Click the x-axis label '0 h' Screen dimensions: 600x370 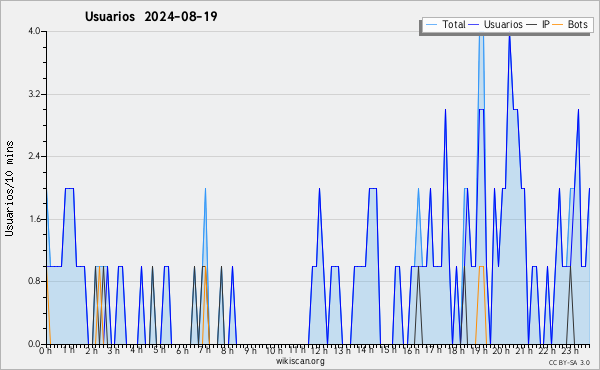tap(46, 350)
